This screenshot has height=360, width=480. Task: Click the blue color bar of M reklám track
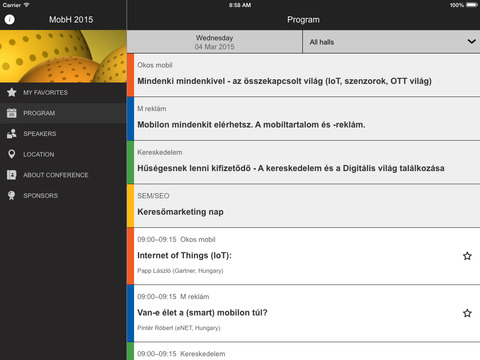pyautogui.click(x=130, y=119)
